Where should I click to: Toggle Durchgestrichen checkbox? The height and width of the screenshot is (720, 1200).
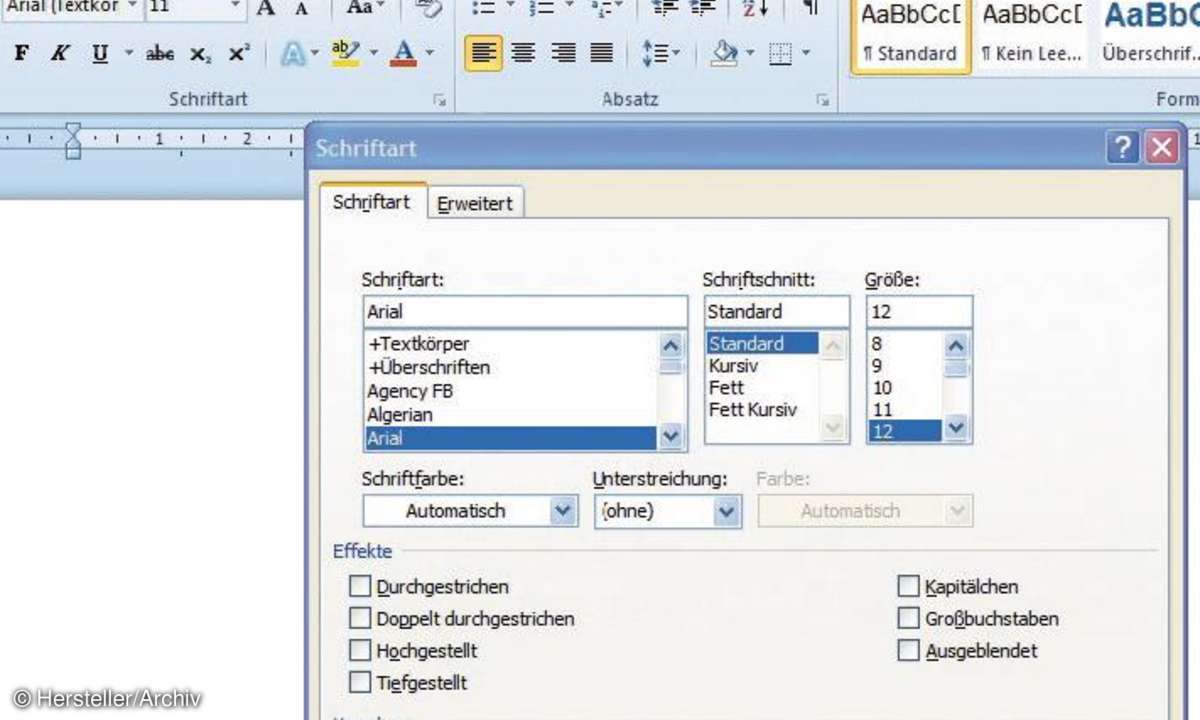pos(360,587)
